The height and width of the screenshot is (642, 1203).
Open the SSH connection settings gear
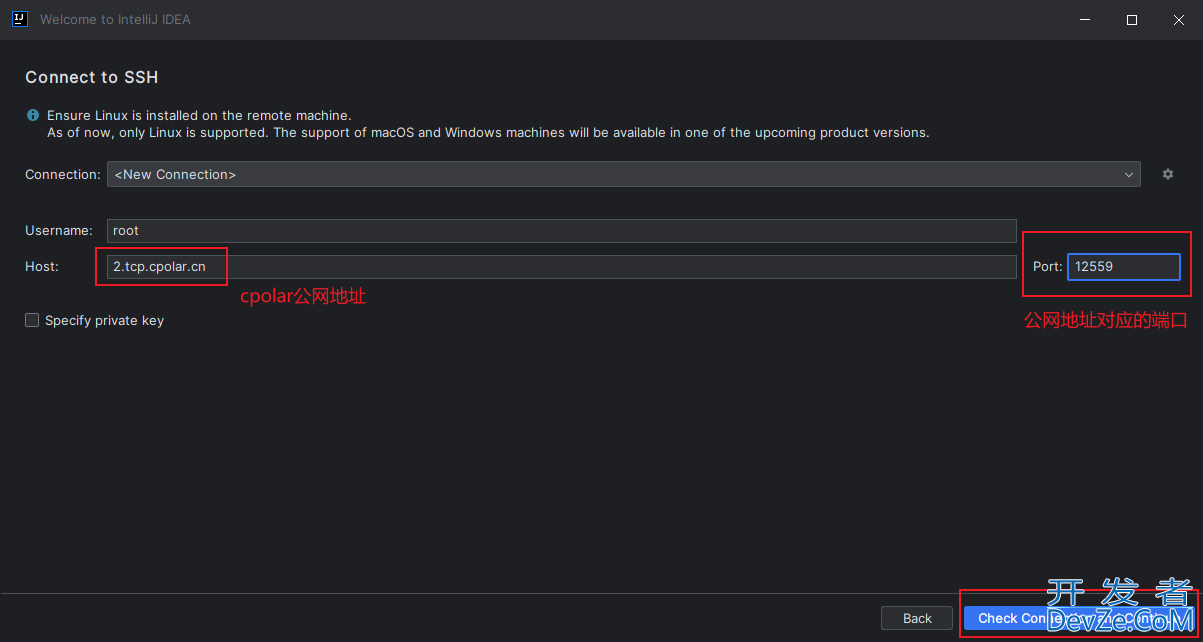[1167, 174]
